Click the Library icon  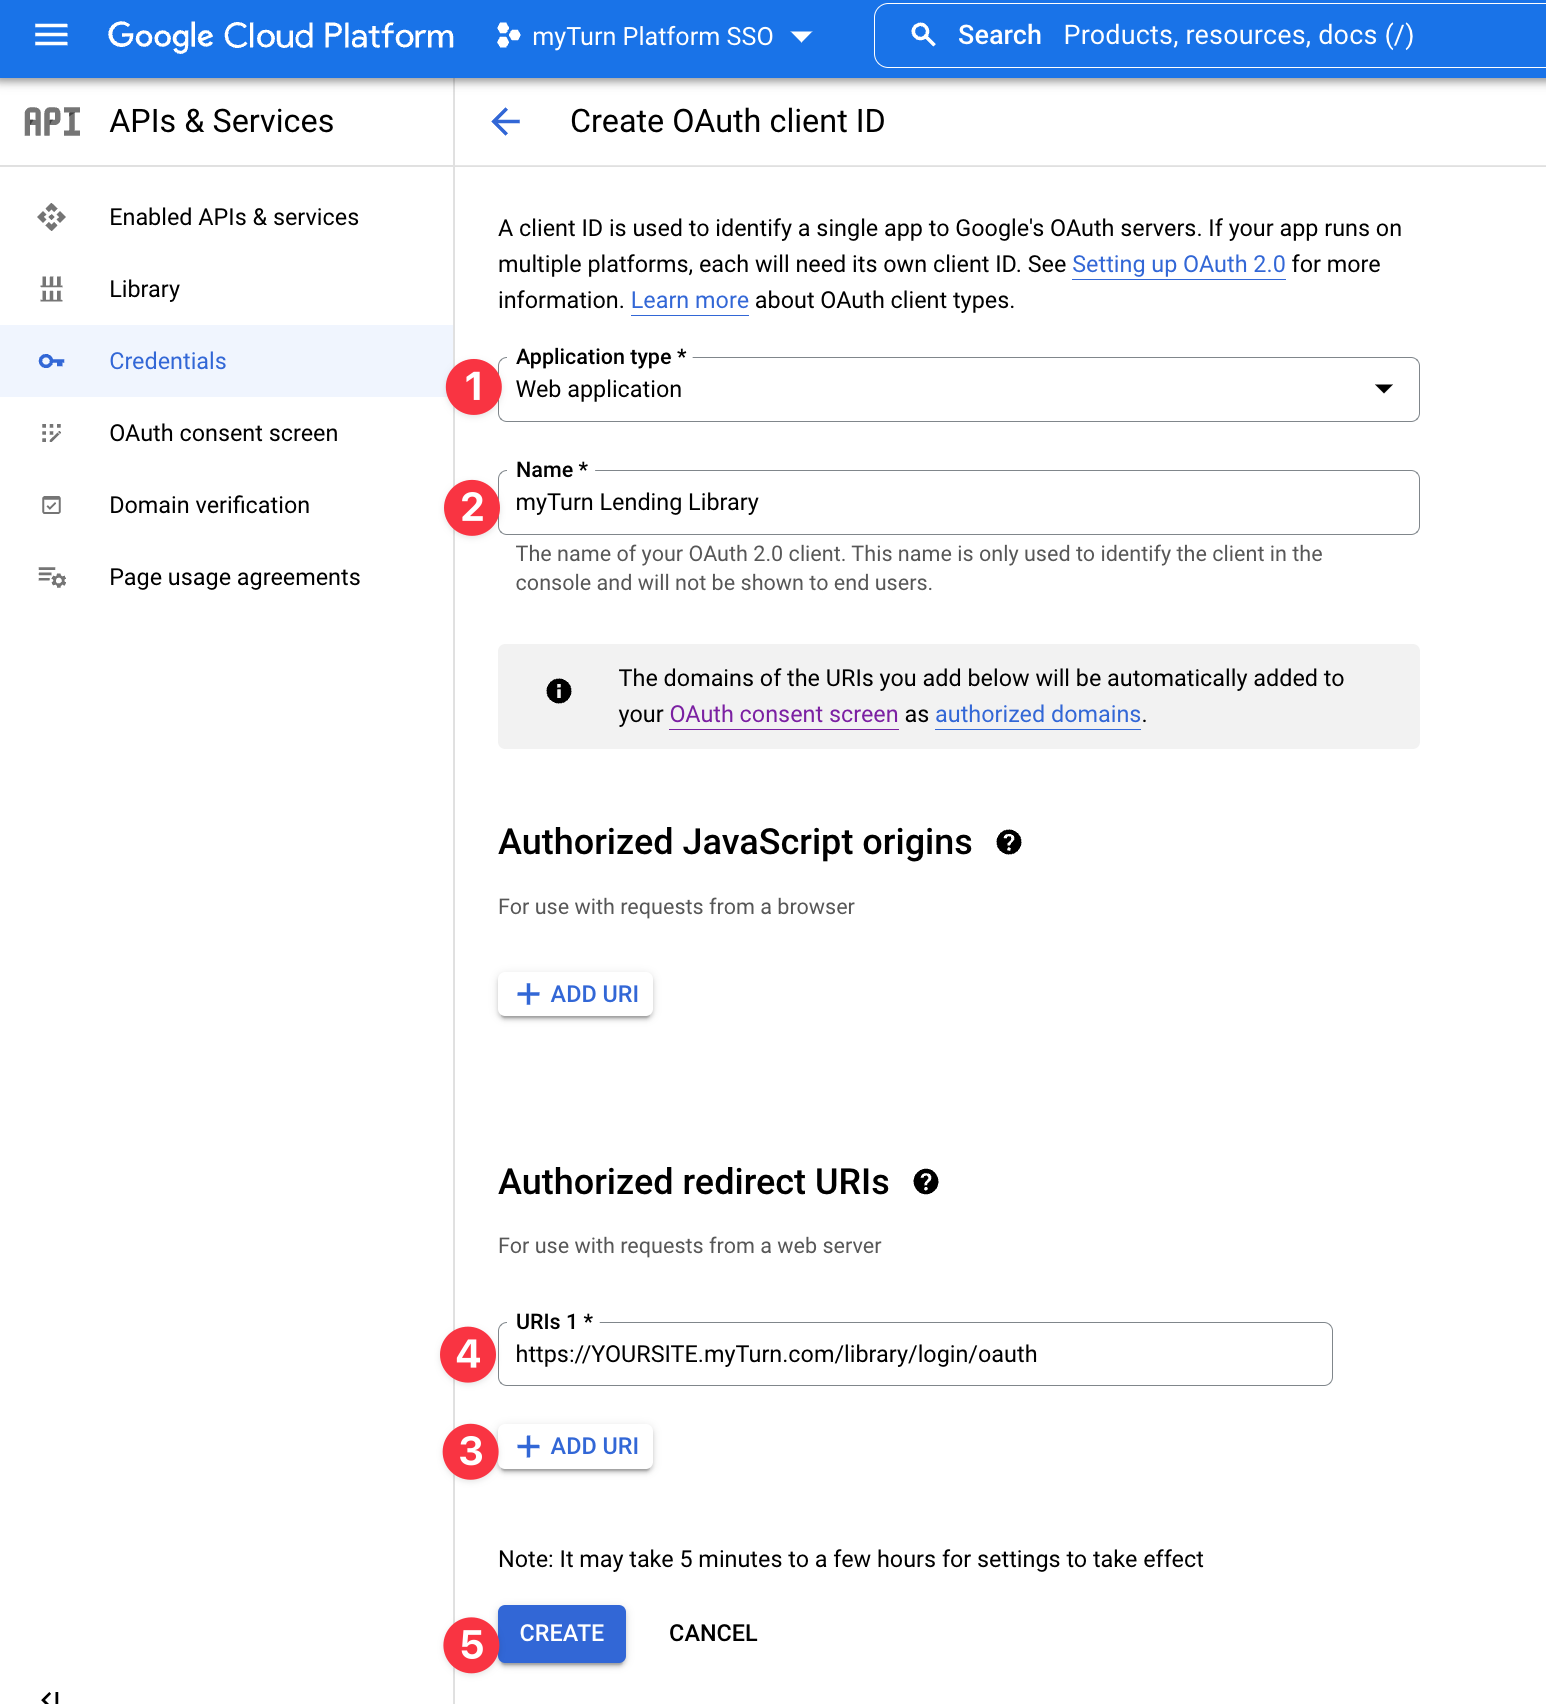click(51, 289)
